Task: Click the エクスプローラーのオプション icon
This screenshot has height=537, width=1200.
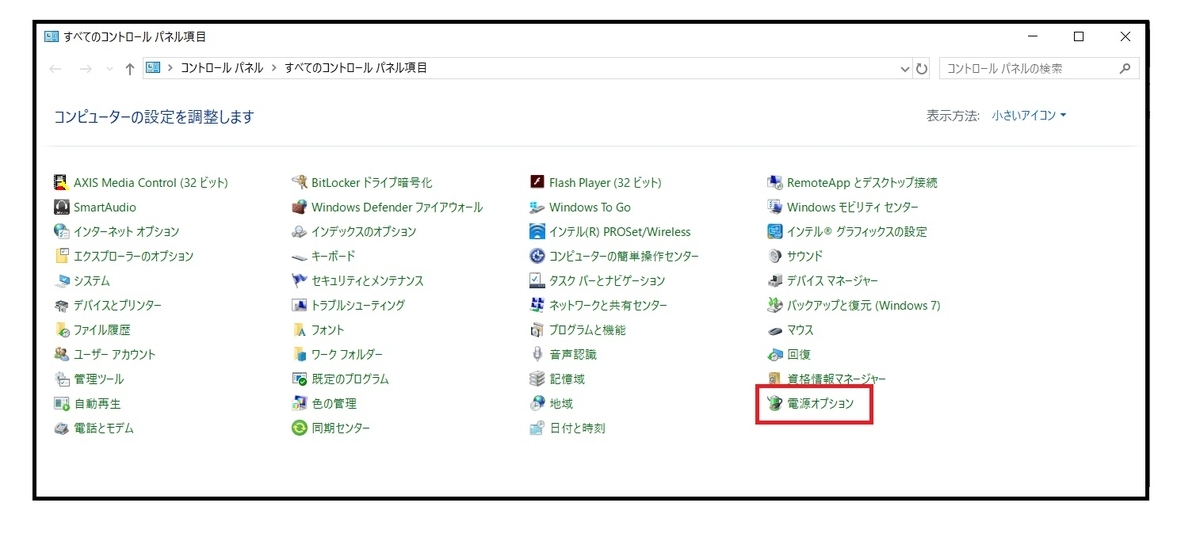Action: 62,256
